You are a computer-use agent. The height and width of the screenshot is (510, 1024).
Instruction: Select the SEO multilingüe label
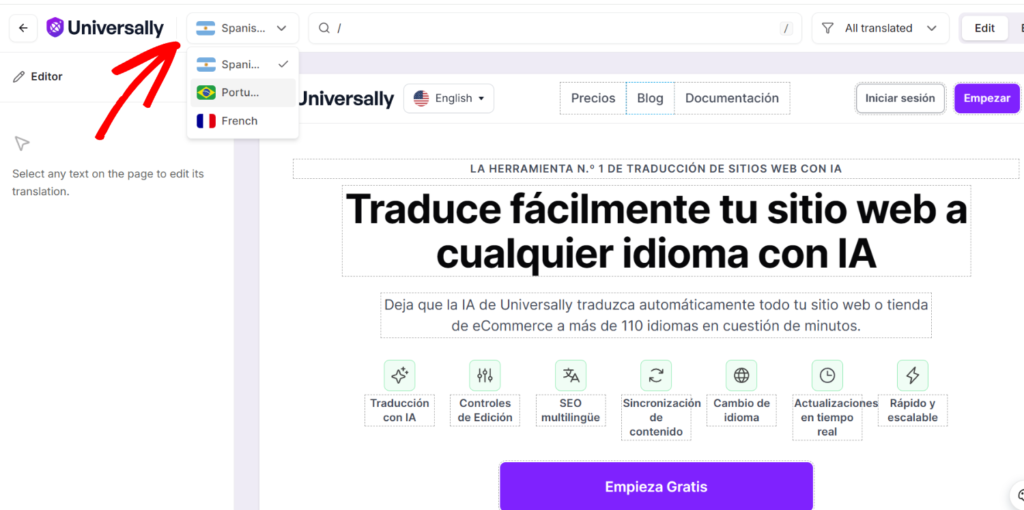coord(571,410)
